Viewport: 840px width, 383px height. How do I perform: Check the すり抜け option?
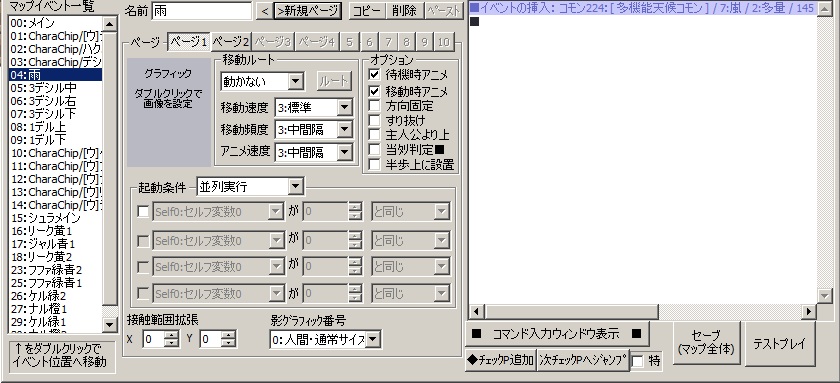coord(374,121)
